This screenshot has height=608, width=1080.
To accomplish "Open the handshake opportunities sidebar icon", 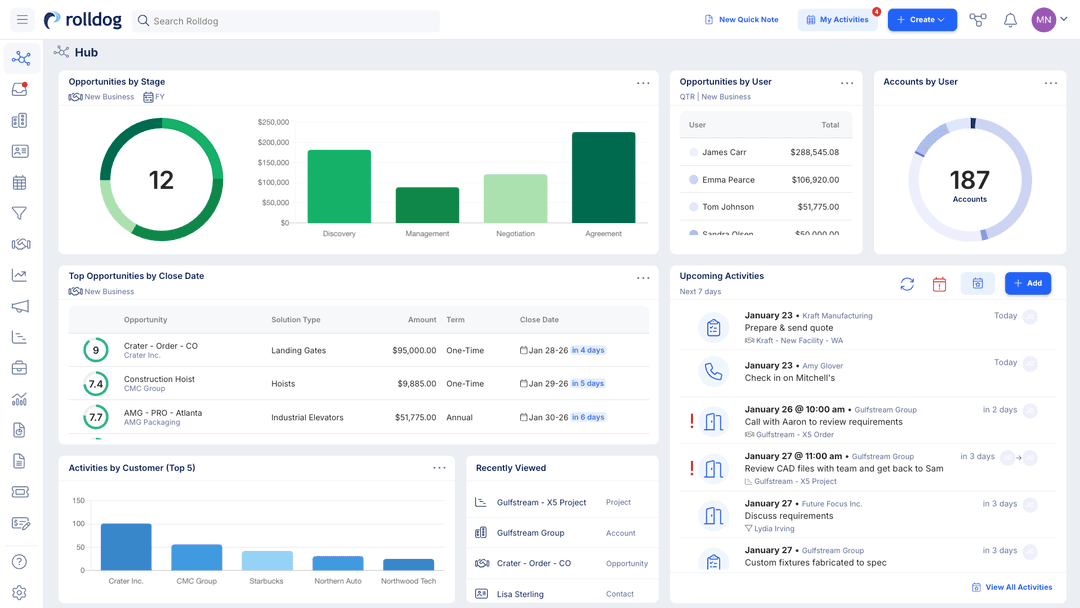I will (21, 244).
